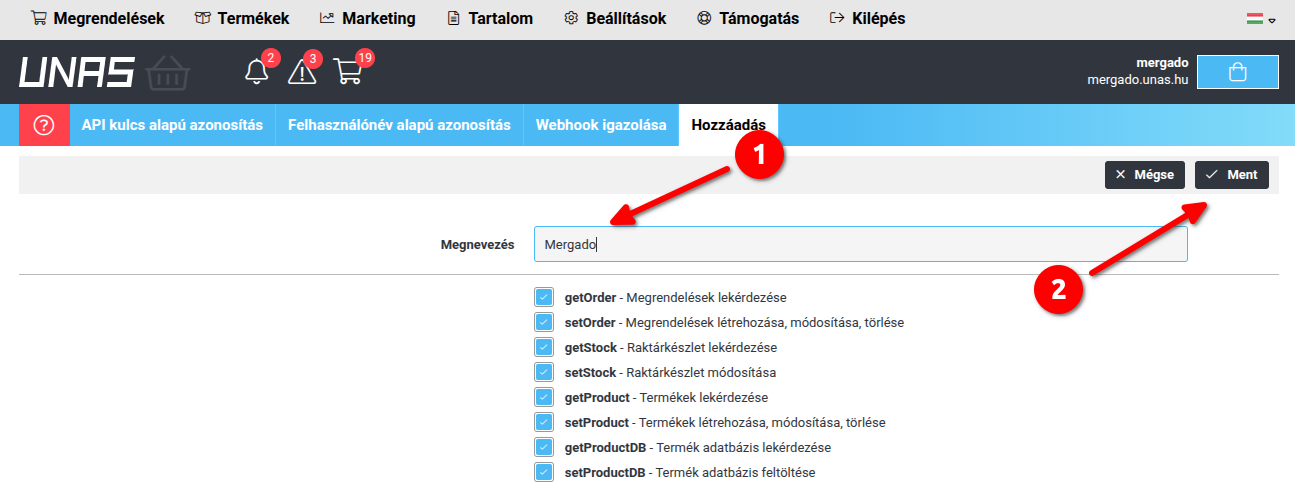Open the Beállítások settings menu
Screen dimensions: 1295x484
click(x=615, y=19)
